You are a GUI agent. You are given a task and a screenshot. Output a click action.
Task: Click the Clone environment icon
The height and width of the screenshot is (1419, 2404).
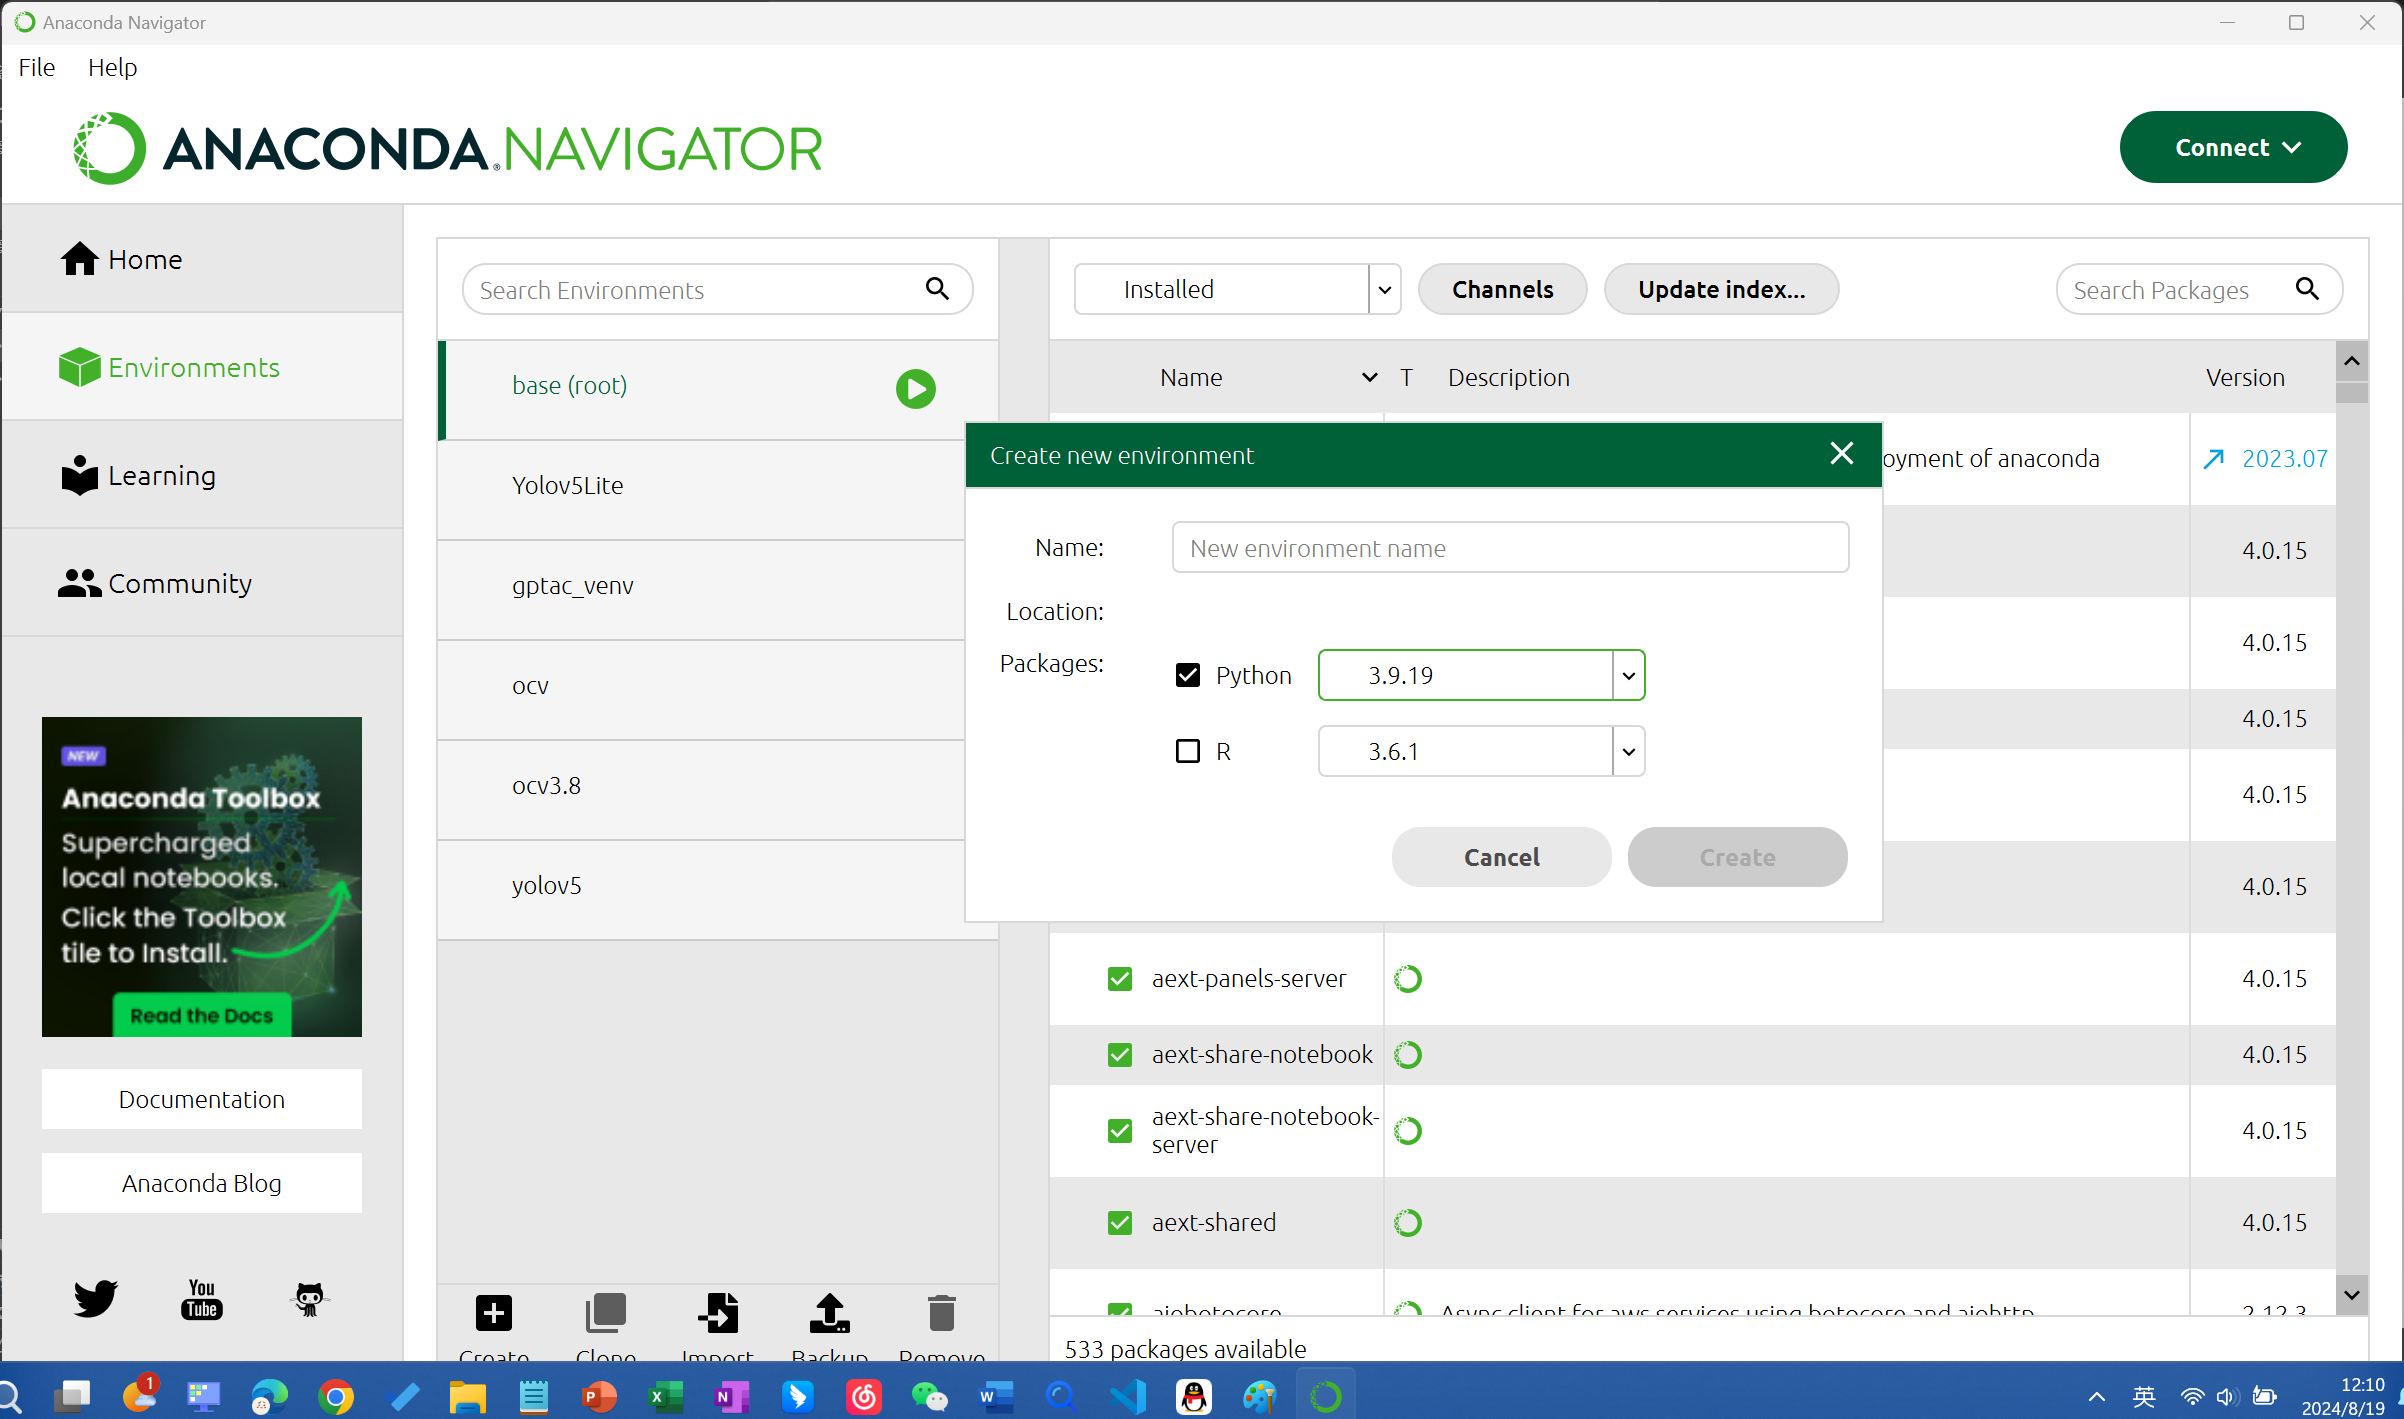605,1313
